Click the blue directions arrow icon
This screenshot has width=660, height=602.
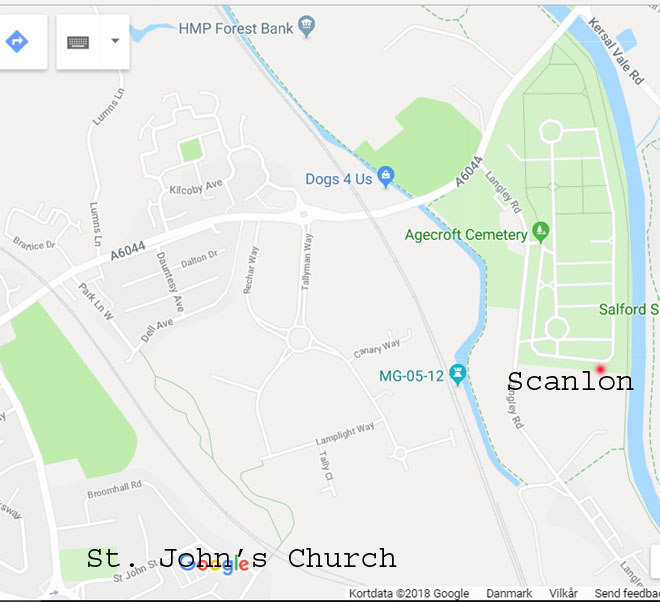(x=17, y=42)
